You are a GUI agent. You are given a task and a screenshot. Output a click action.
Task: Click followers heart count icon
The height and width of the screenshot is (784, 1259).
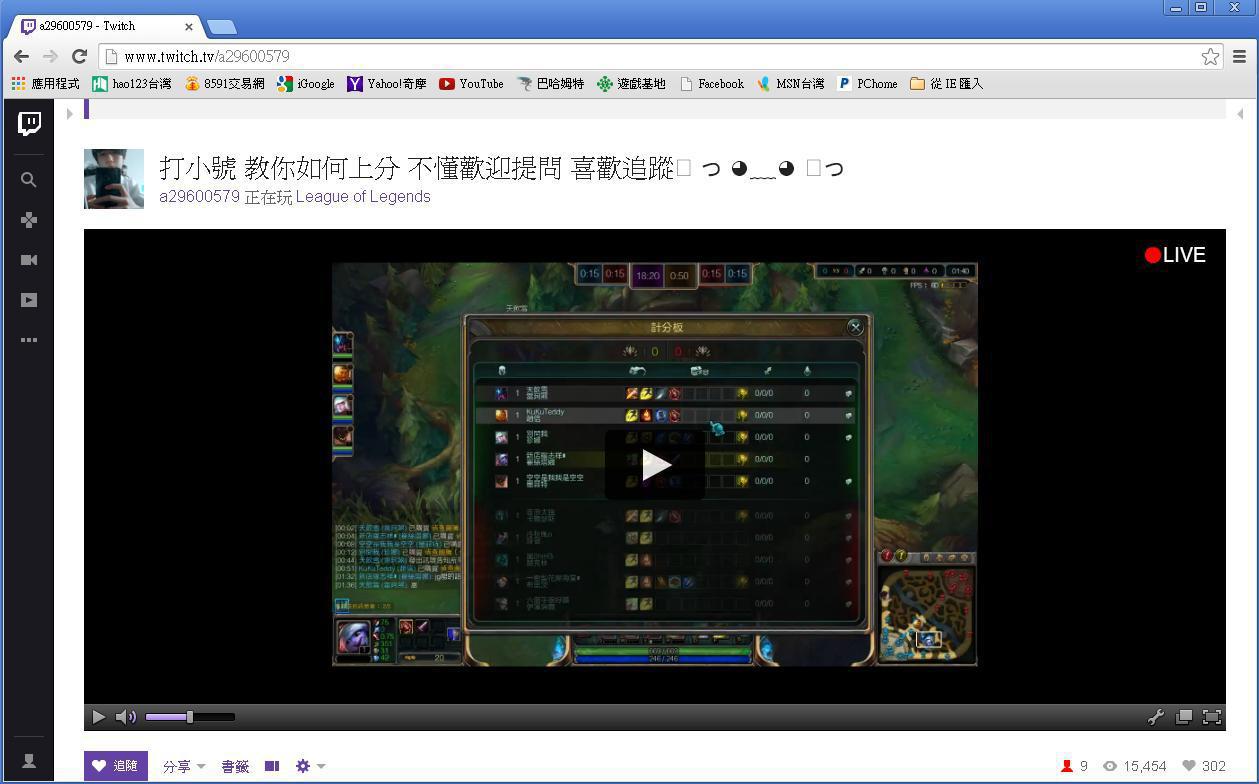click(1188, 766)
